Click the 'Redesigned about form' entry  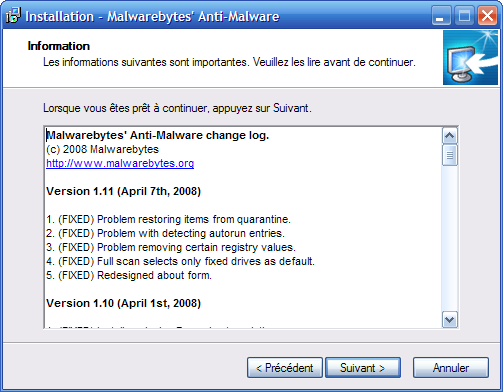129,275
